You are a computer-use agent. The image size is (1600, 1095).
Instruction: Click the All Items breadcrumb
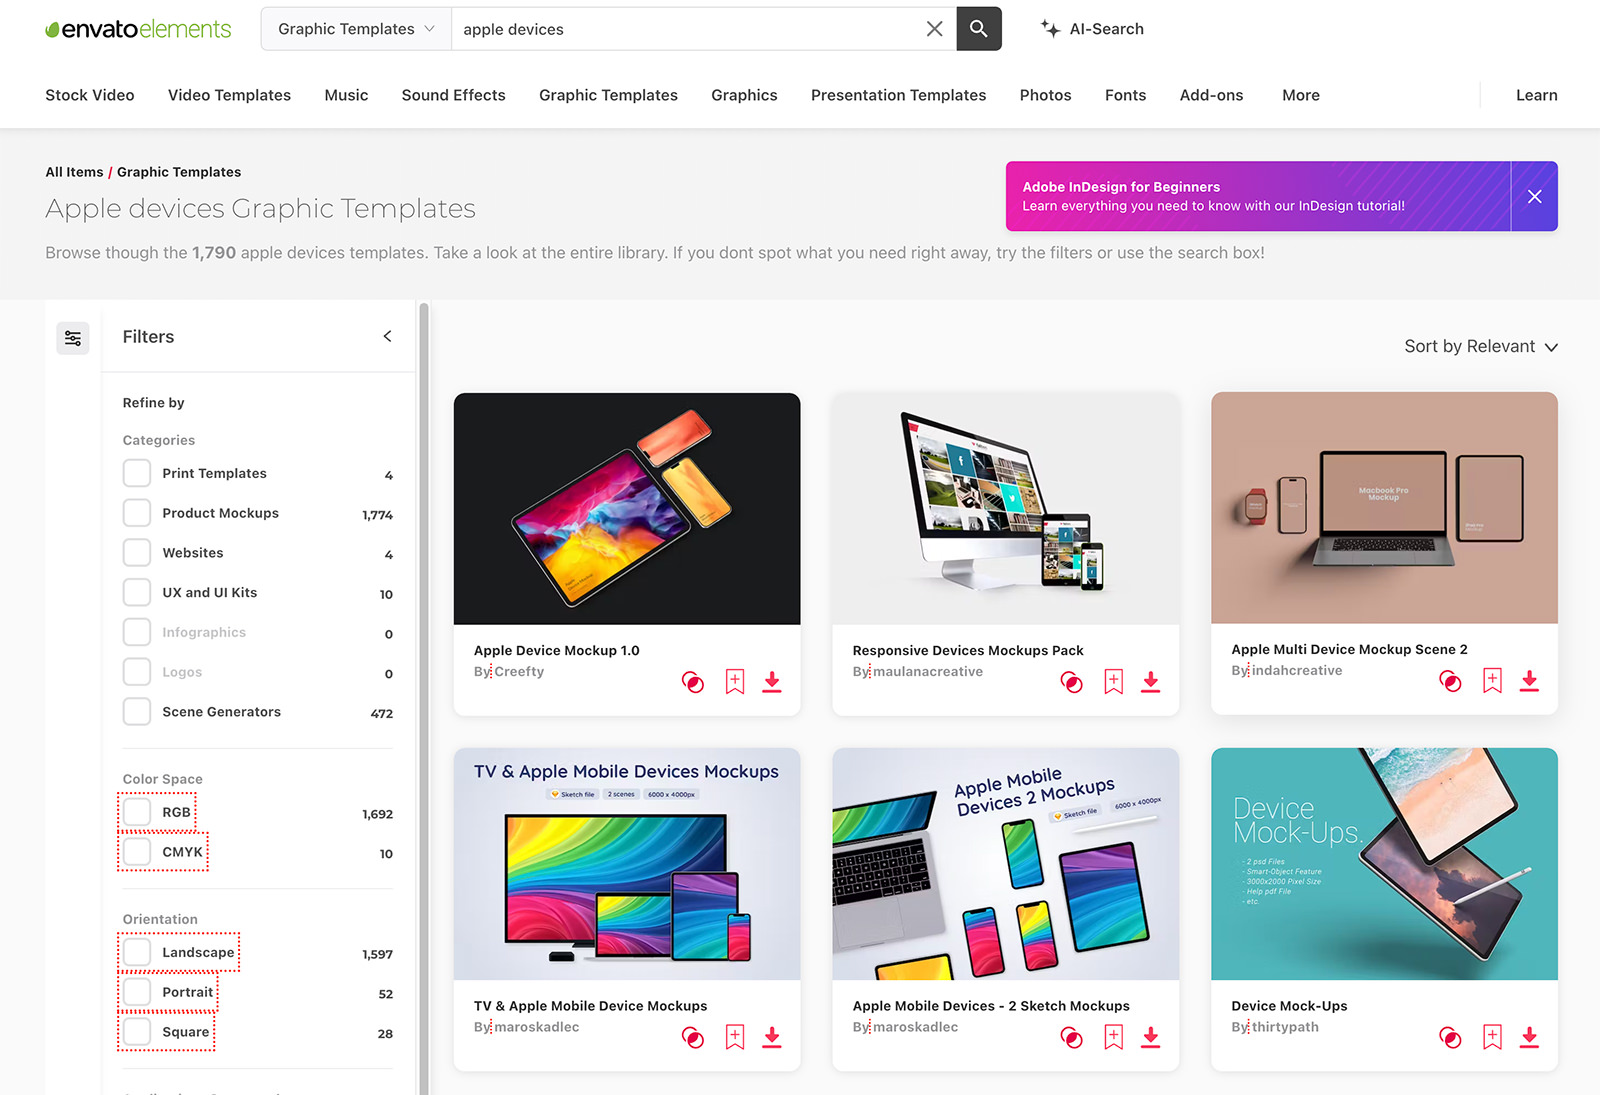pos(74,172)
